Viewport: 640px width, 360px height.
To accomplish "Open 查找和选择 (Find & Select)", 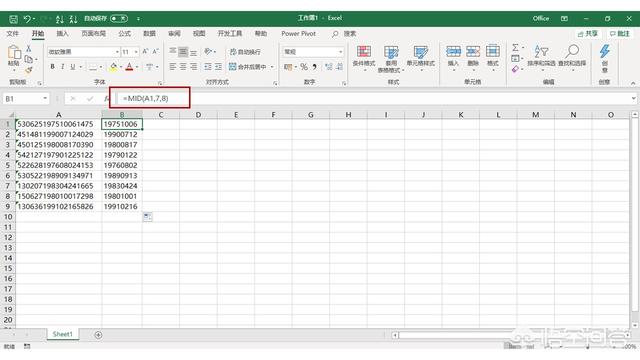I will [572, 57].
